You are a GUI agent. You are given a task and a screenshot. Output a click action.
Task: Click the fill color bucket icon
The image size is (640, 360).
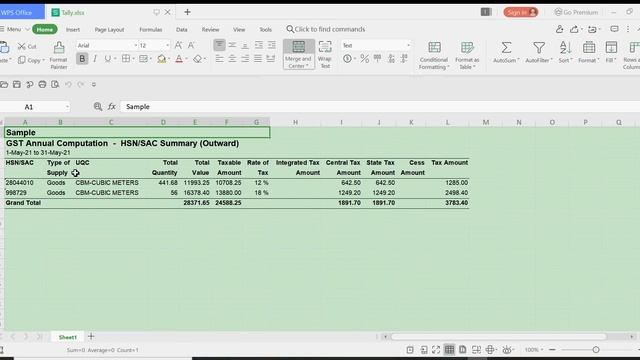162,59
